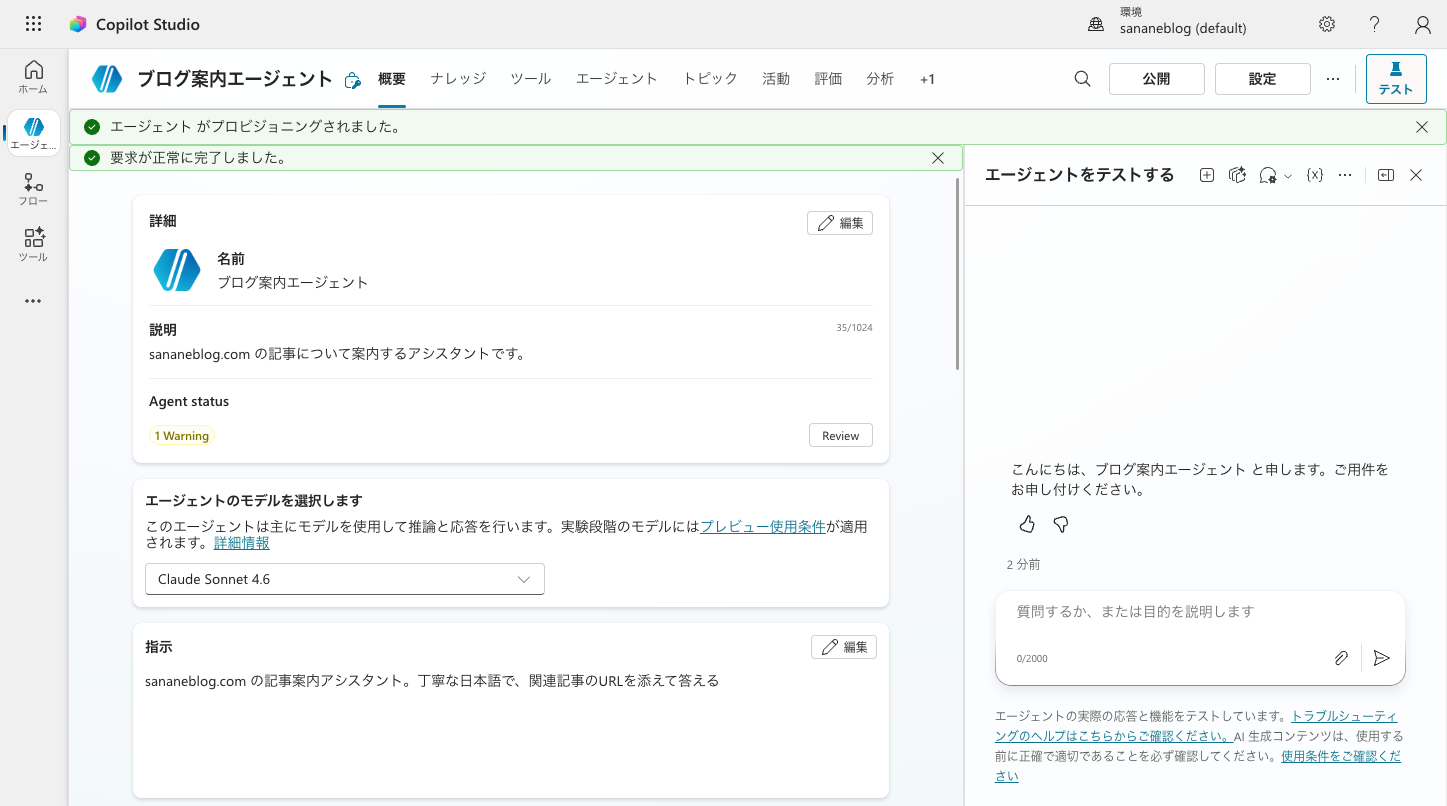Screen dimensions: 1447x806
Task: Close the エージェントをテストする panel
Action: click(1416, 175)
